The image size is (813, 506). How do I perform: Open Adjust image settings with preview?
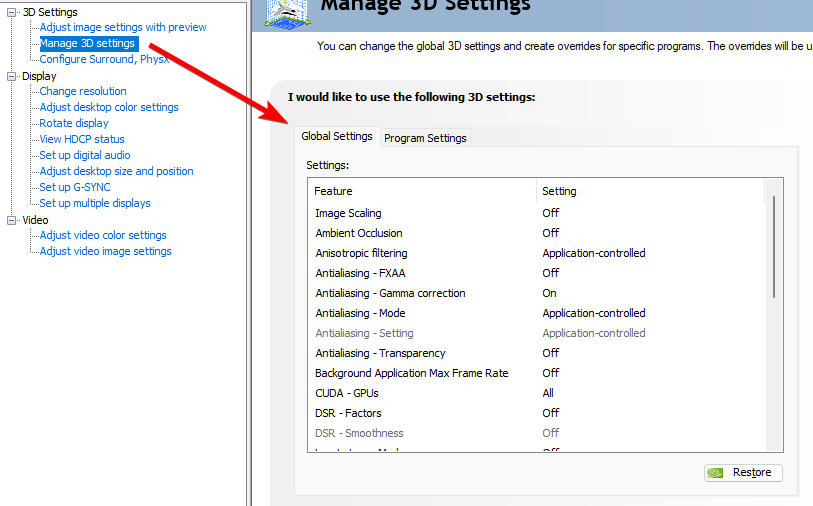tap(123, 27)
